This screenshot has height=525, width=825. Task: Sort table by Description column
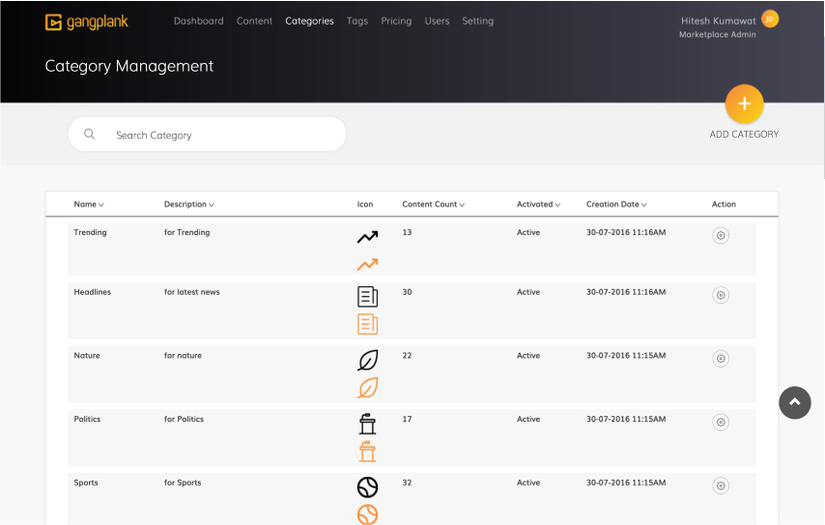tap(189, 204)
